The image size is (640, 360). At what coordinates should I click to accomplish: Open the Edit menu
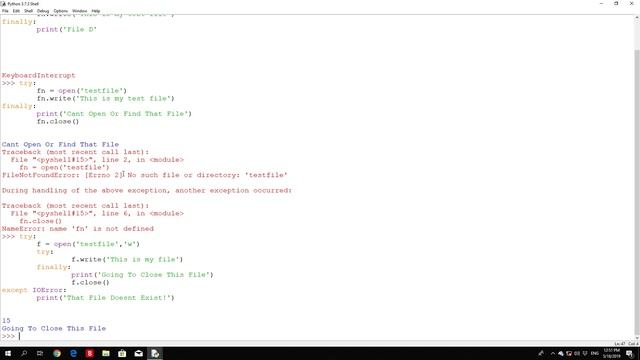[16, 11]
